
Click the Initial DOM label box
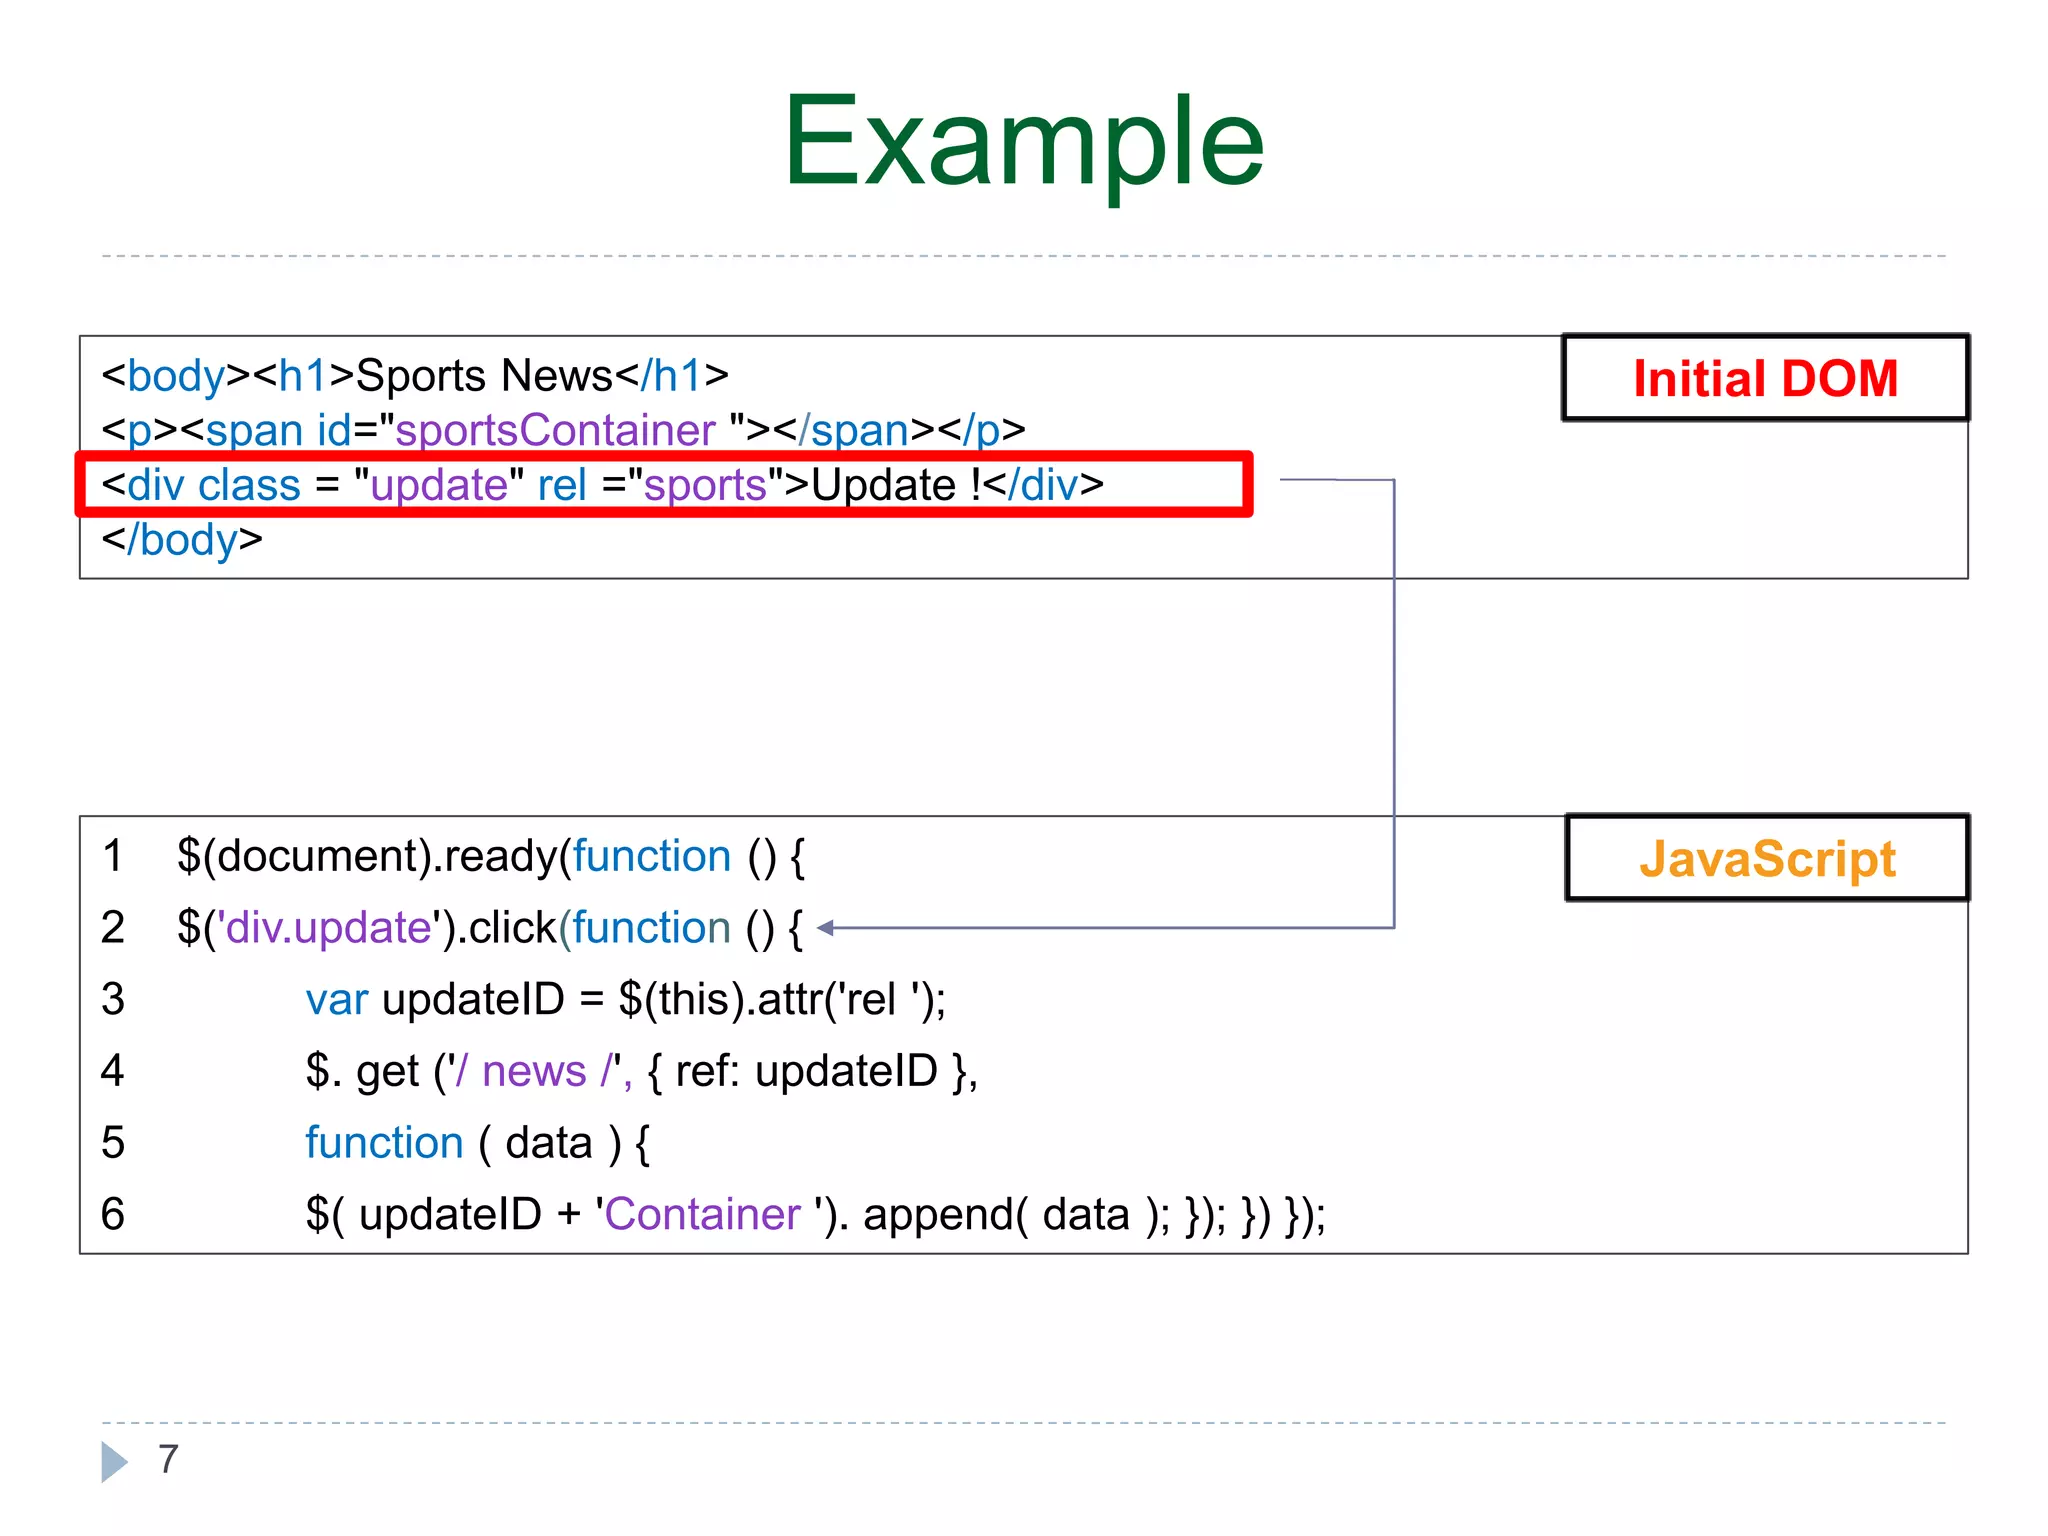[1765, 379]
